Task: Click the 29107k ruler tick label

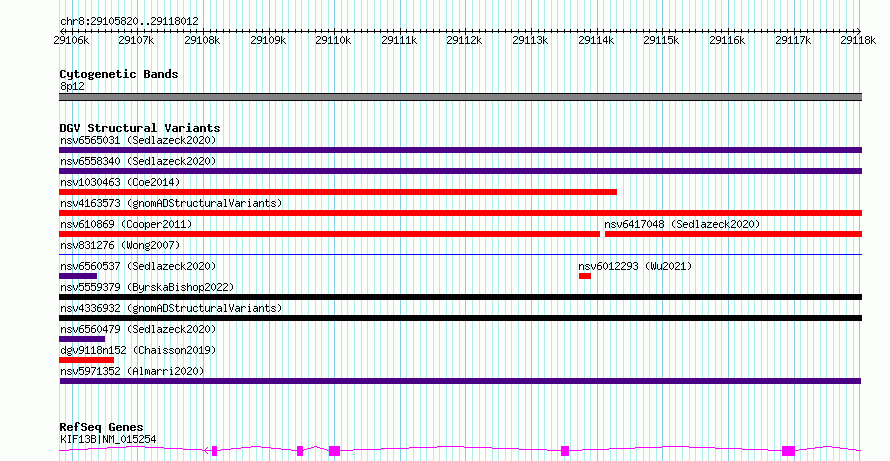Action: (x=137, y=40)
